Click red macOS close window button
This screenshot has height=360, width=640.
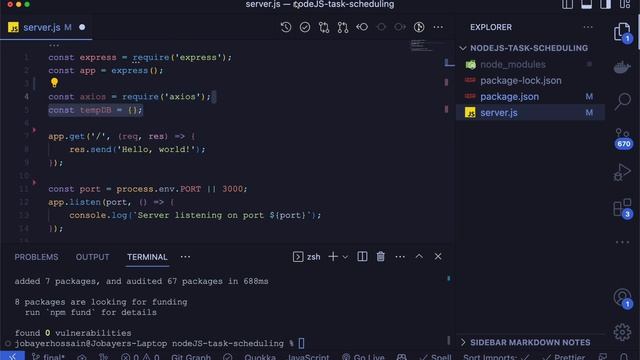pyautogui.click(x=10, y=4)
